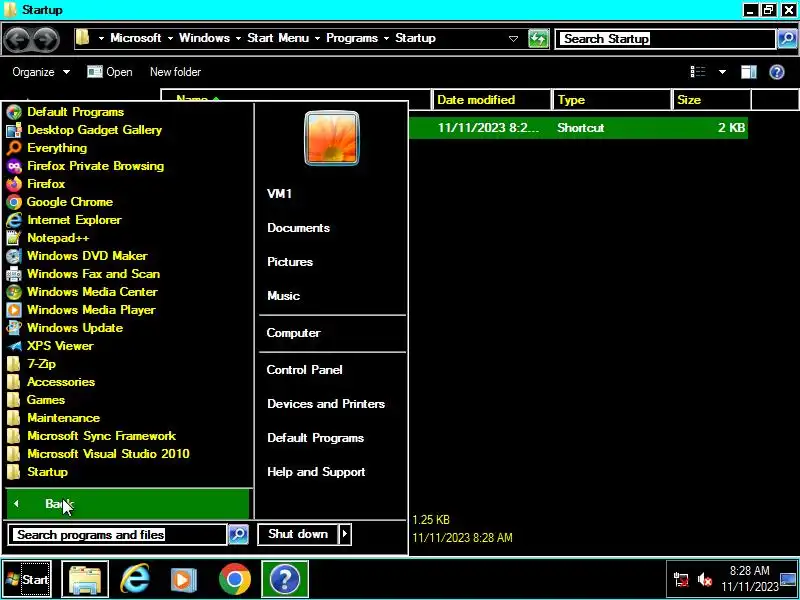Image resolution: width=800 pixels, height=600 pixels.
Task: Open Google Chrome from the taskbar
Action: (235, 579)
